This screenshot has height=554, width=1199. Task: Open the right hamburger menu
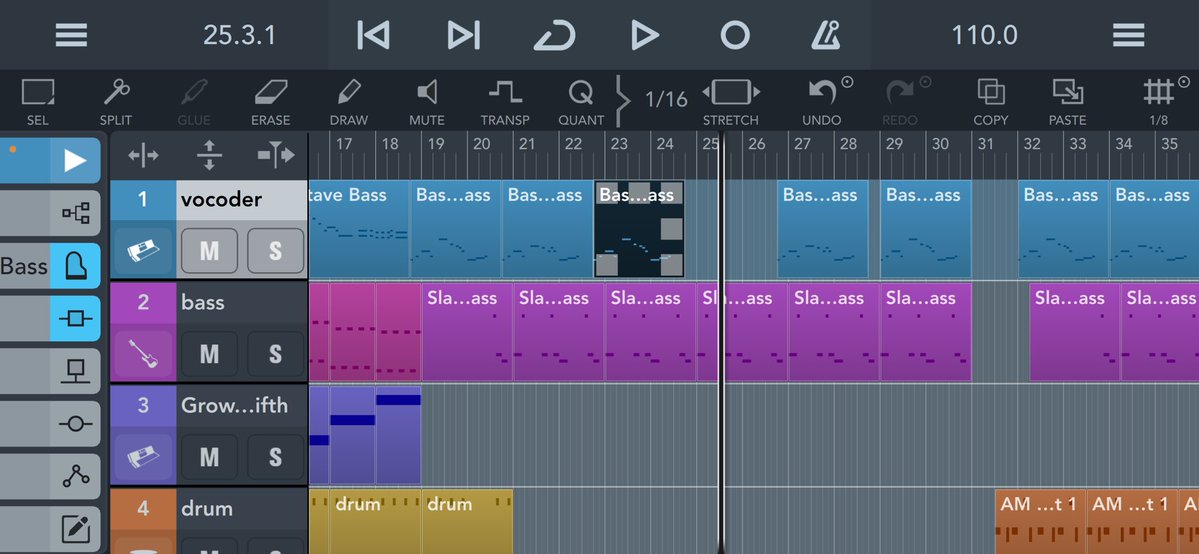click(x=1128, y=35)
